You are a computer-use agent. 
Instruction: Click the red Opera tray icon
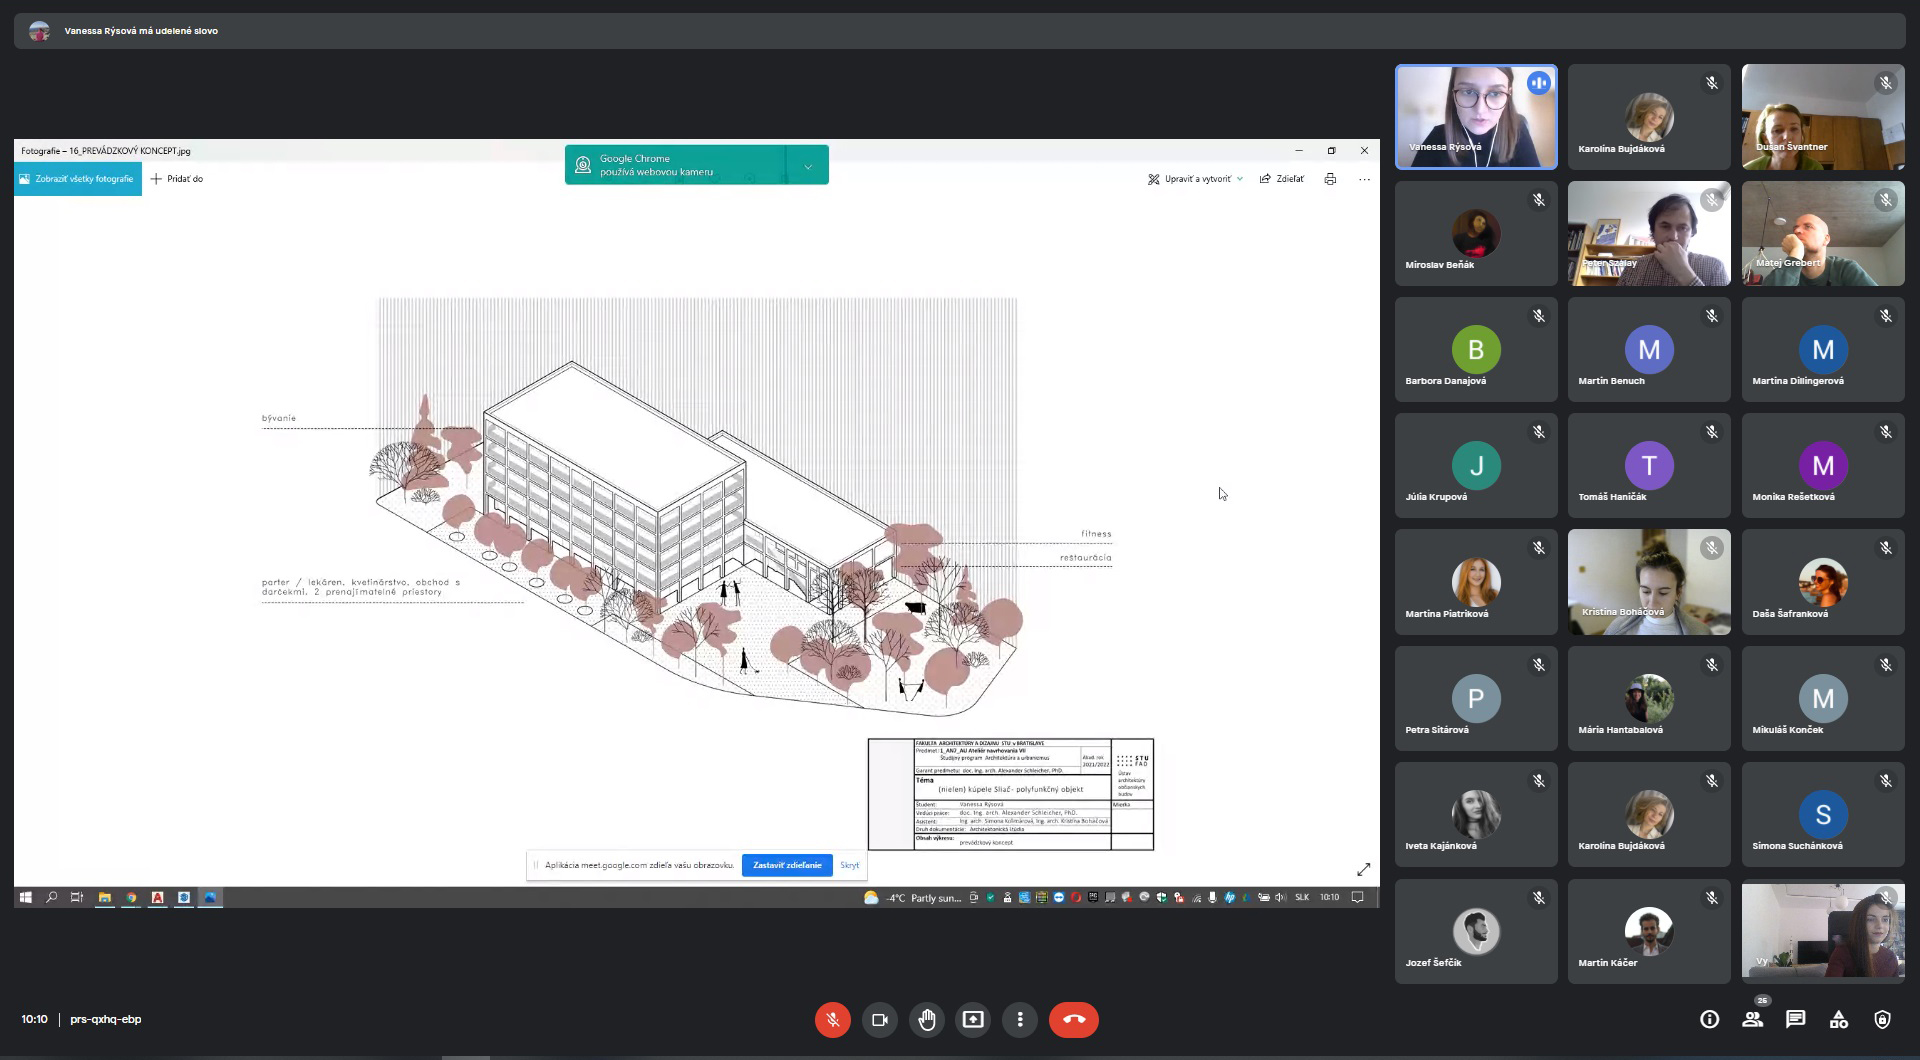point(1076,898)
